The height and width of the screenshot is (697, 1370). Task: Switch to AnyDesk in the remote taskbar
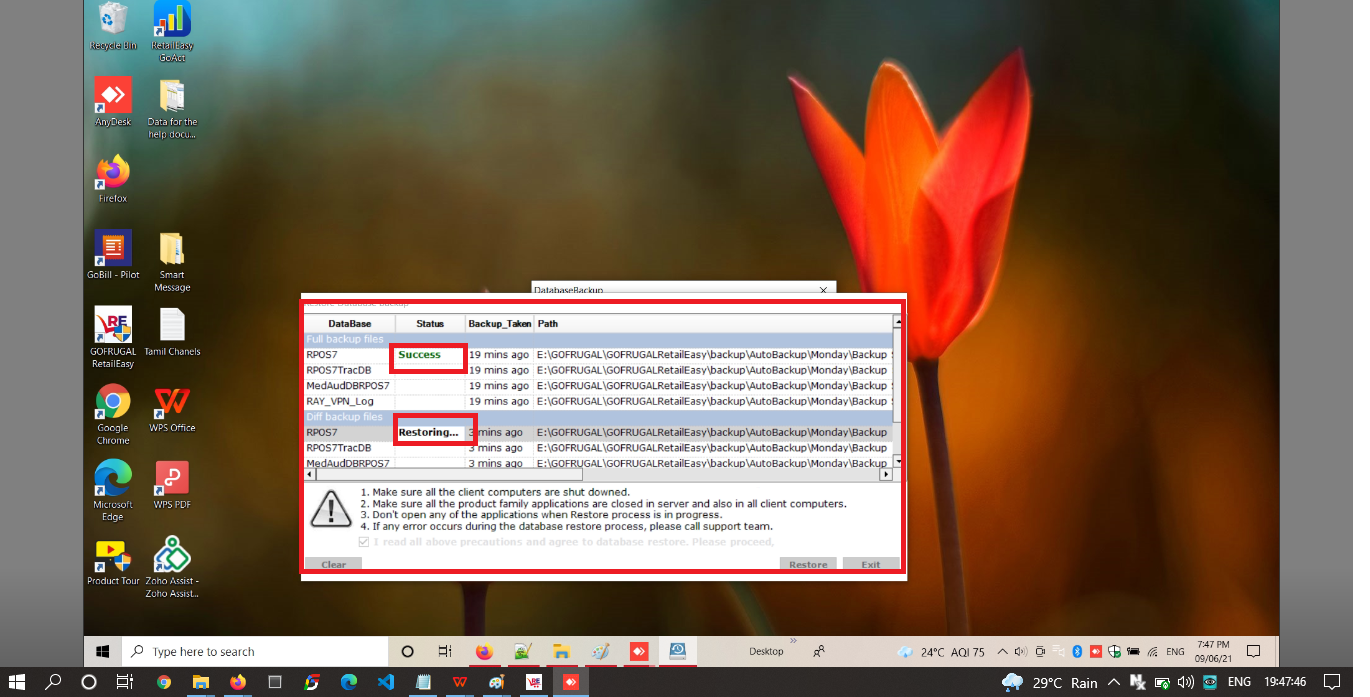(637, 652)
